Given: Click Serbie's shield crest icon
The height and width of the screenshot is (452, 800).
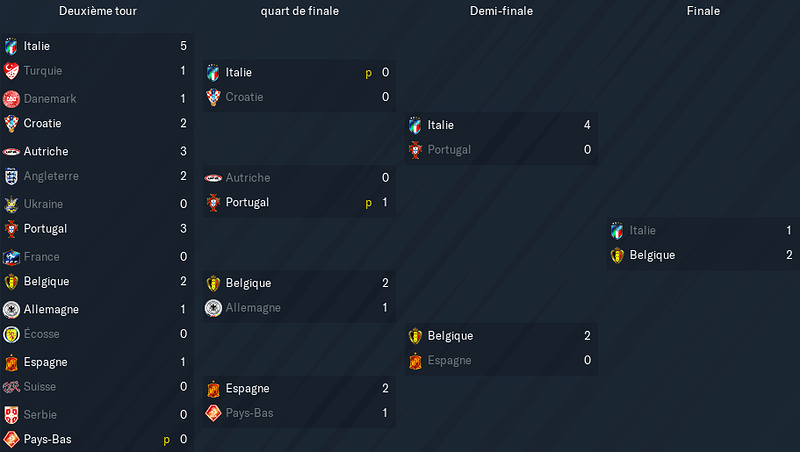Looking at the screenshot, I should point(11,415).
